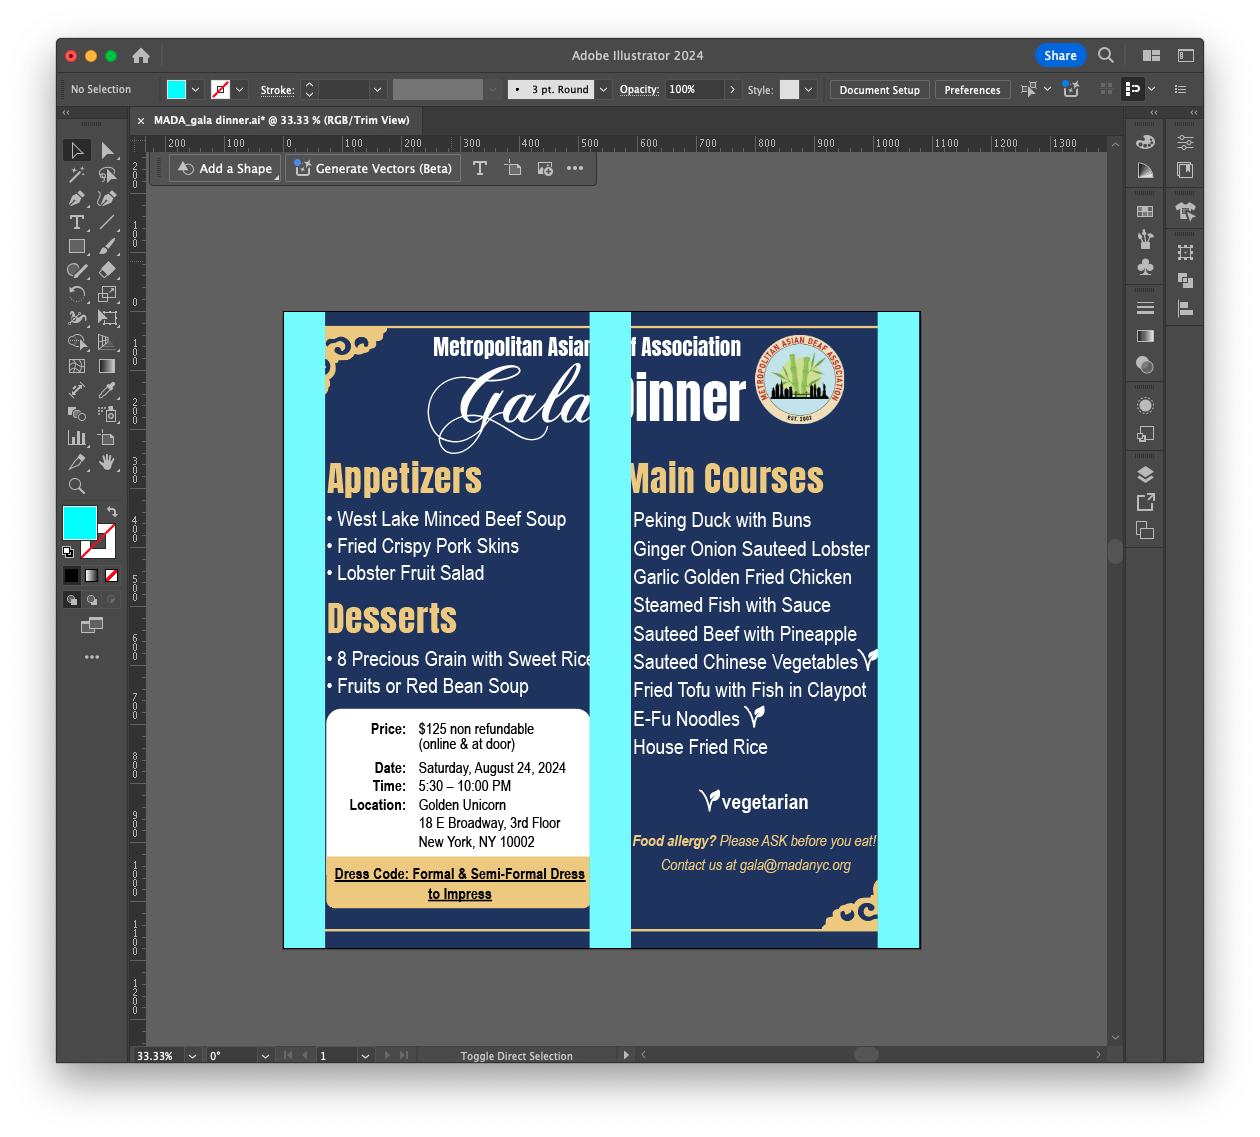Select the Shape Builder tool
Screen dimensions: 1260x1137
click(77, 342)
